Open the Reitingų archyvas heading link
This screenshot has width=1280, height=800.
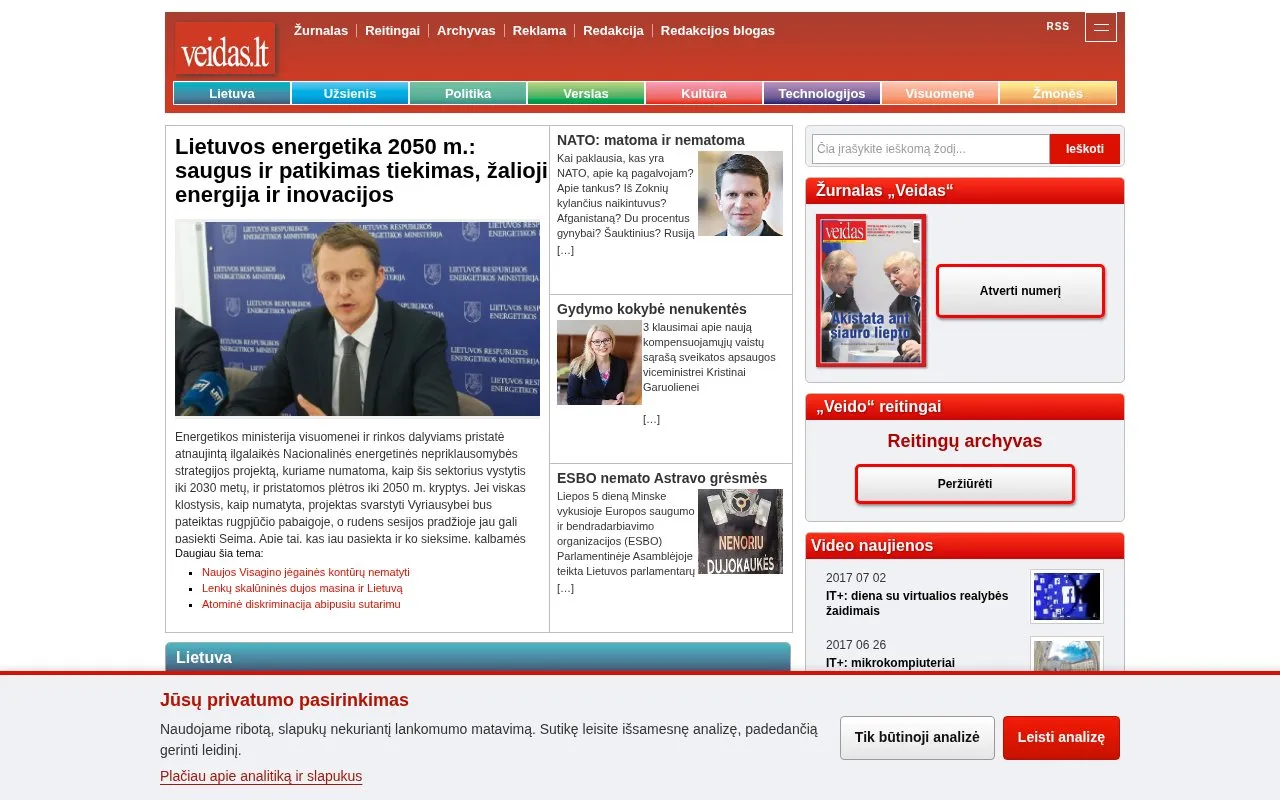[965, 441]
